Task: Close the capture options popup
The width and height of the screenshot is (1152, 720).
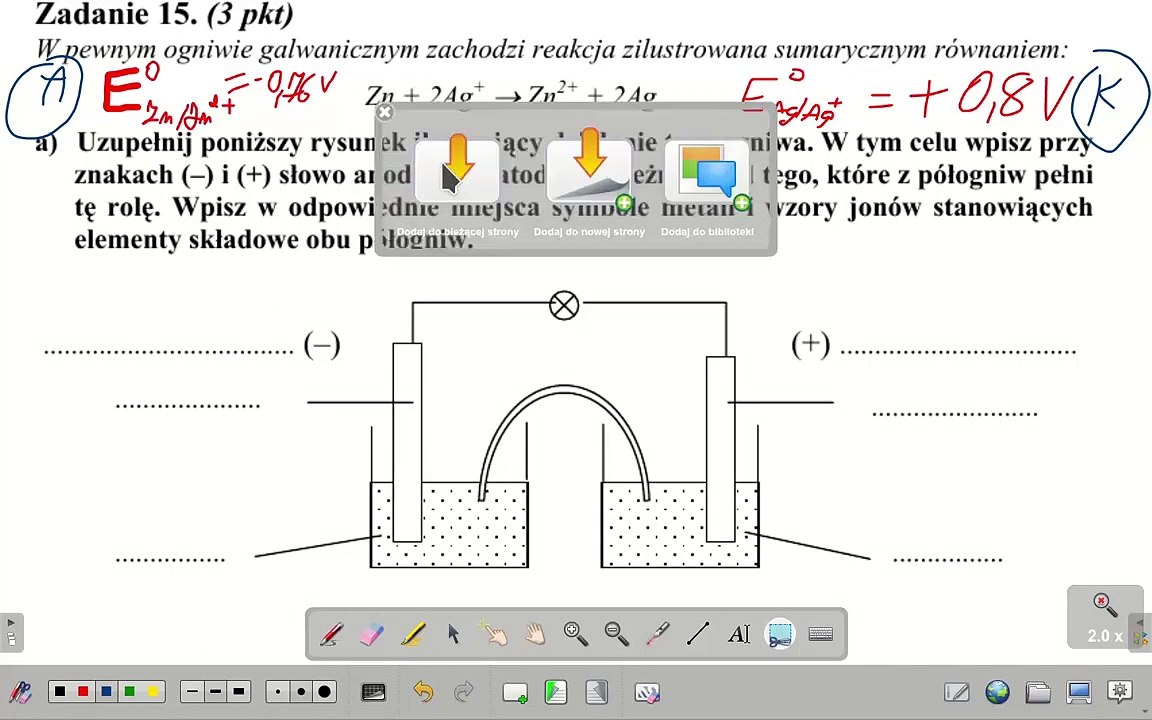Action: coord(384,112)
